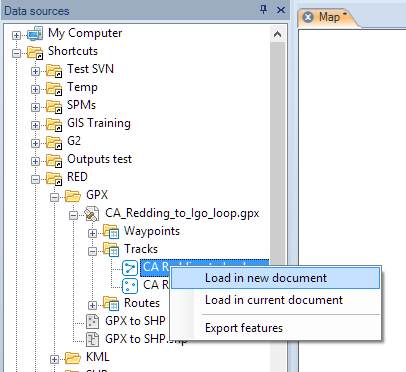Screen dimensions: 406x372
Task: Click the track points layer icon
Action: coord(130,286)
